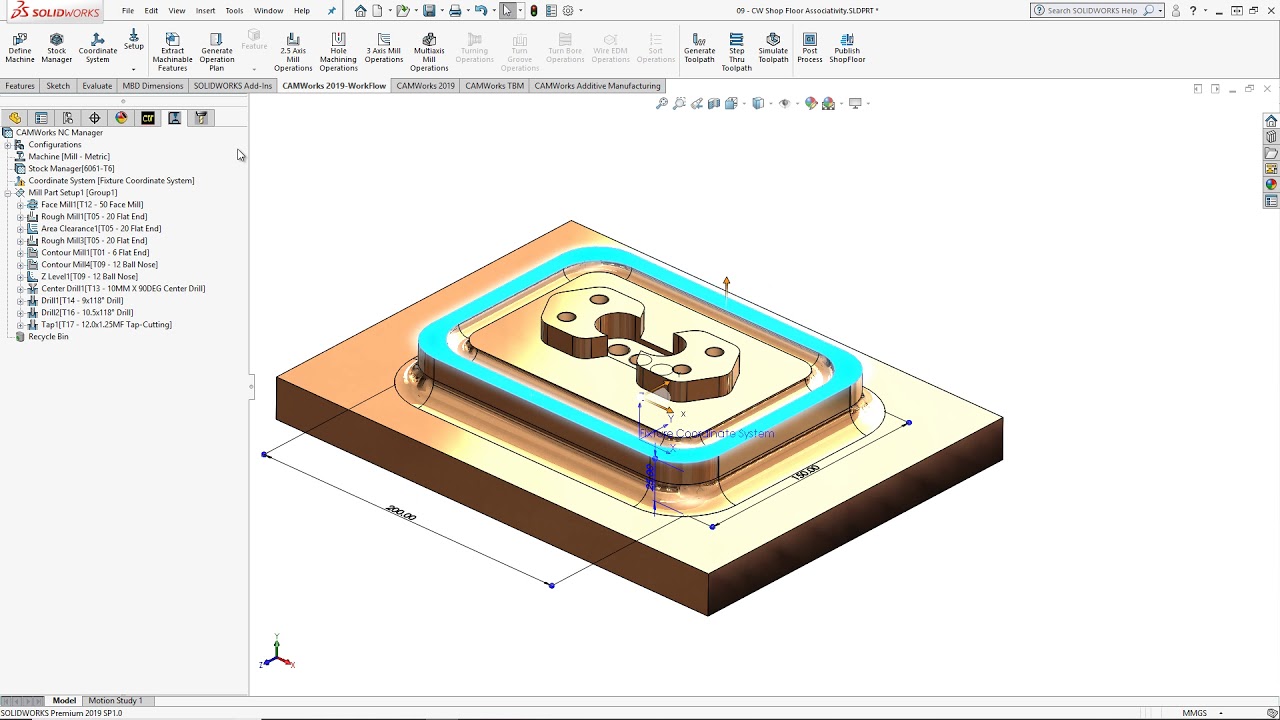Select the Coordinate System command

tap(98, 49)
